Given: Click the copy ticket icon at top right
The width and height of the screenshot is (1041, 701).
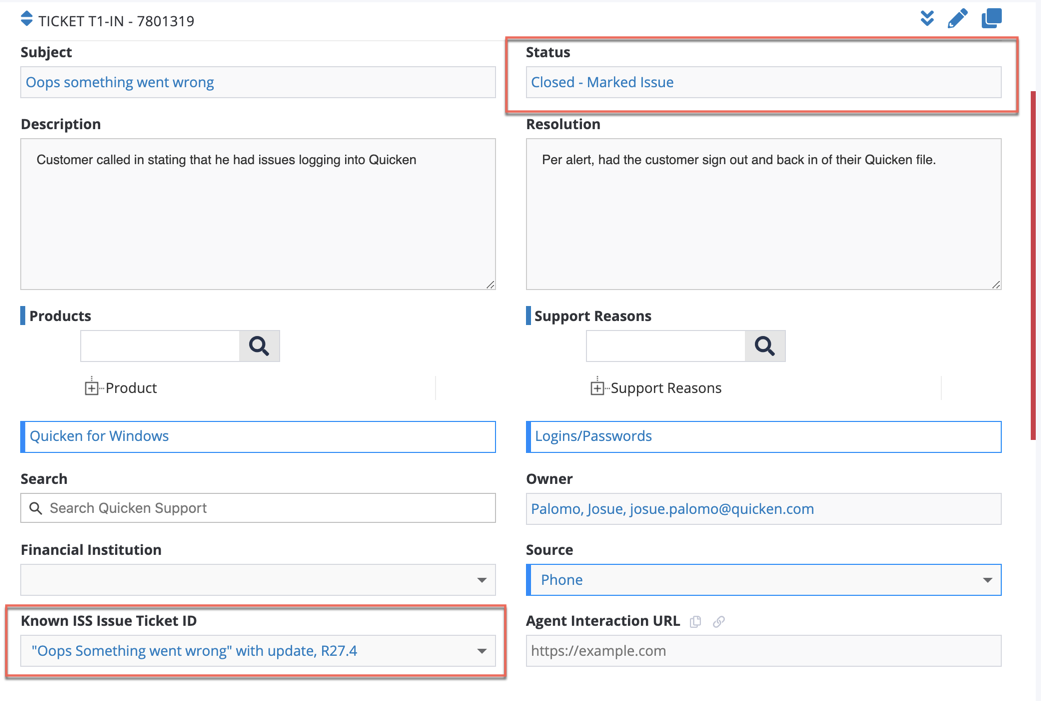Looking at the screenshot, I should tap(991, 19).
